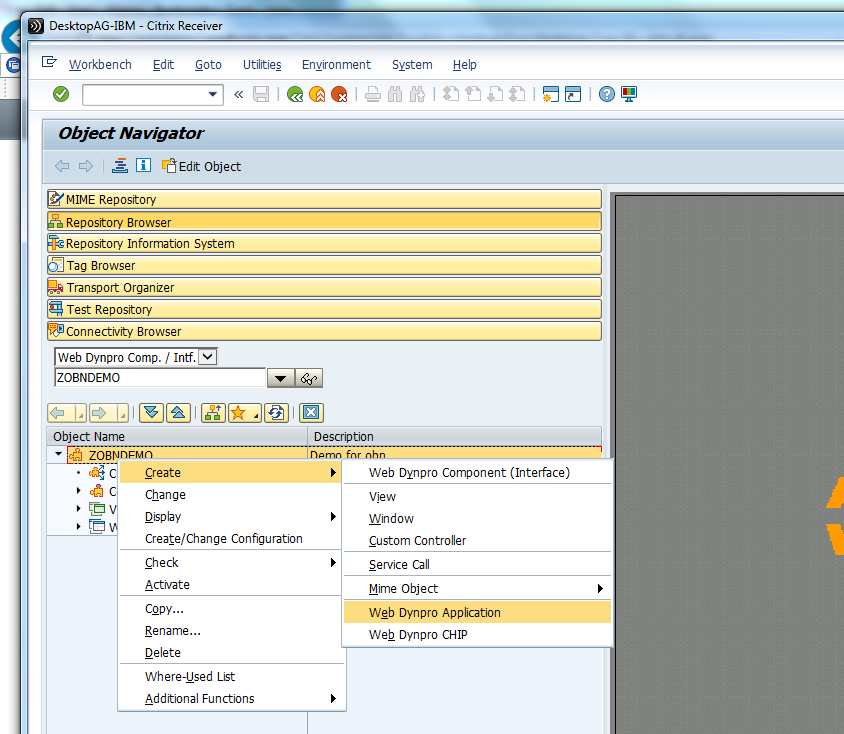The image size is (844, 734).
Task: Open the Connectivity Browser bar
Action: (x=325, y=331)
